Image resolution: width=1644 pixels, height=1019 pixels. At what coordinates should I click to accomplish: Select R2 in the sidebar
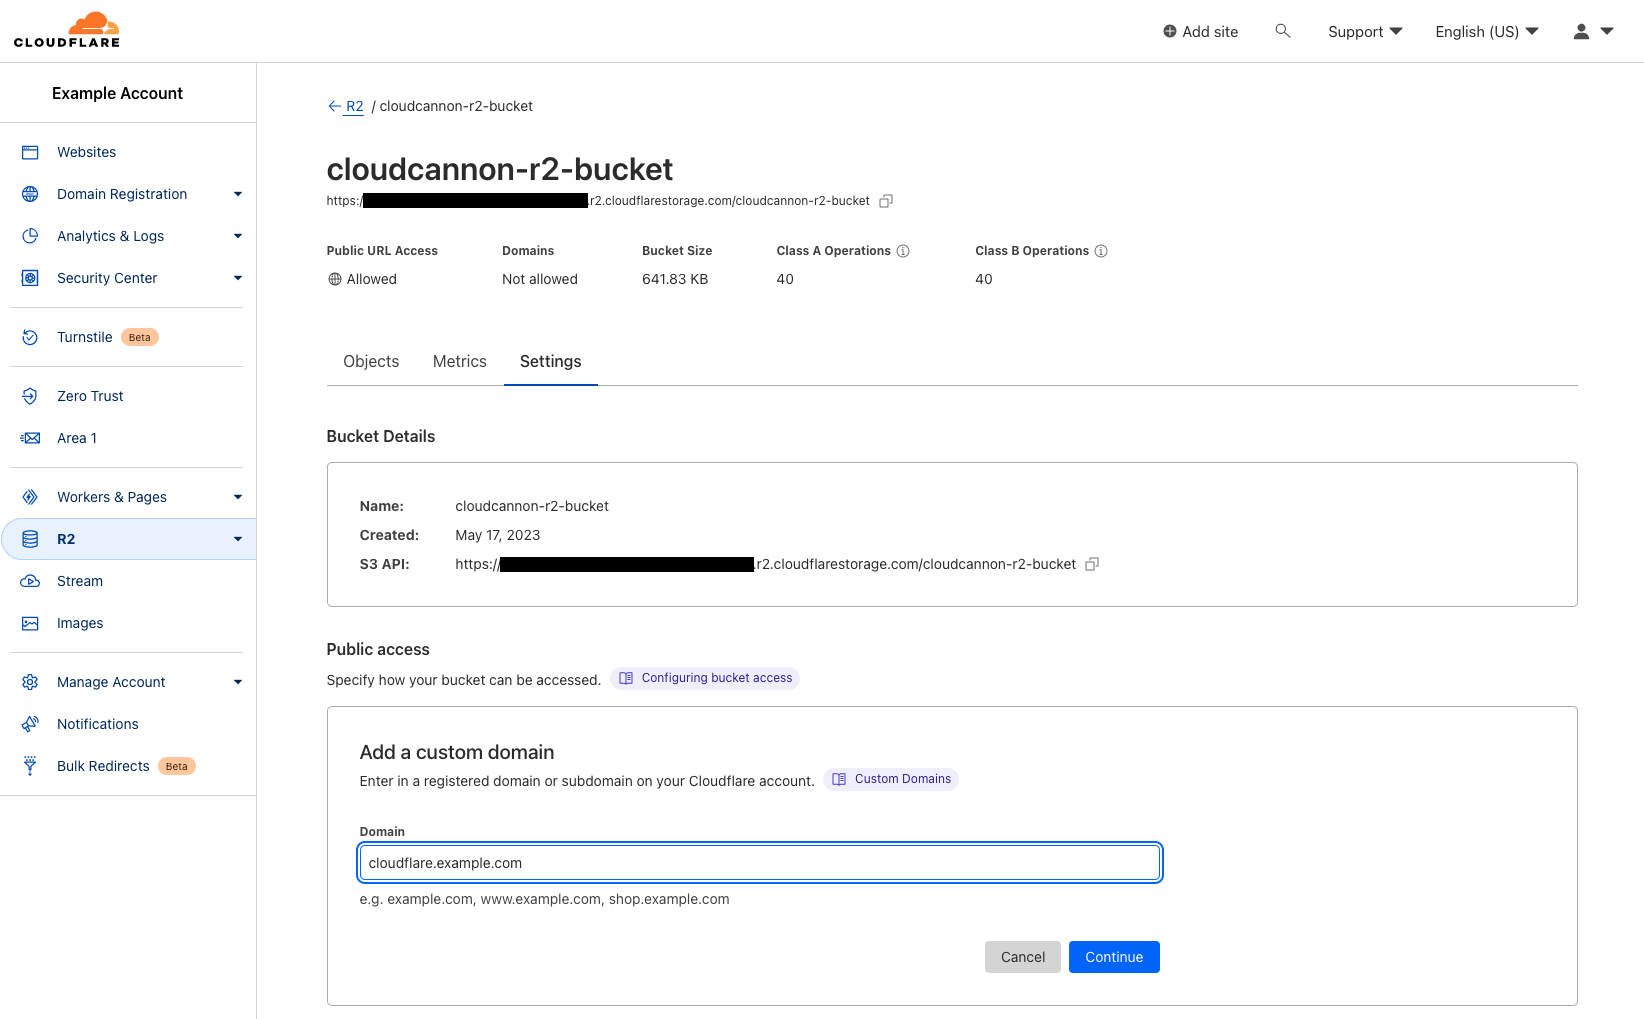tap(66, 538)
